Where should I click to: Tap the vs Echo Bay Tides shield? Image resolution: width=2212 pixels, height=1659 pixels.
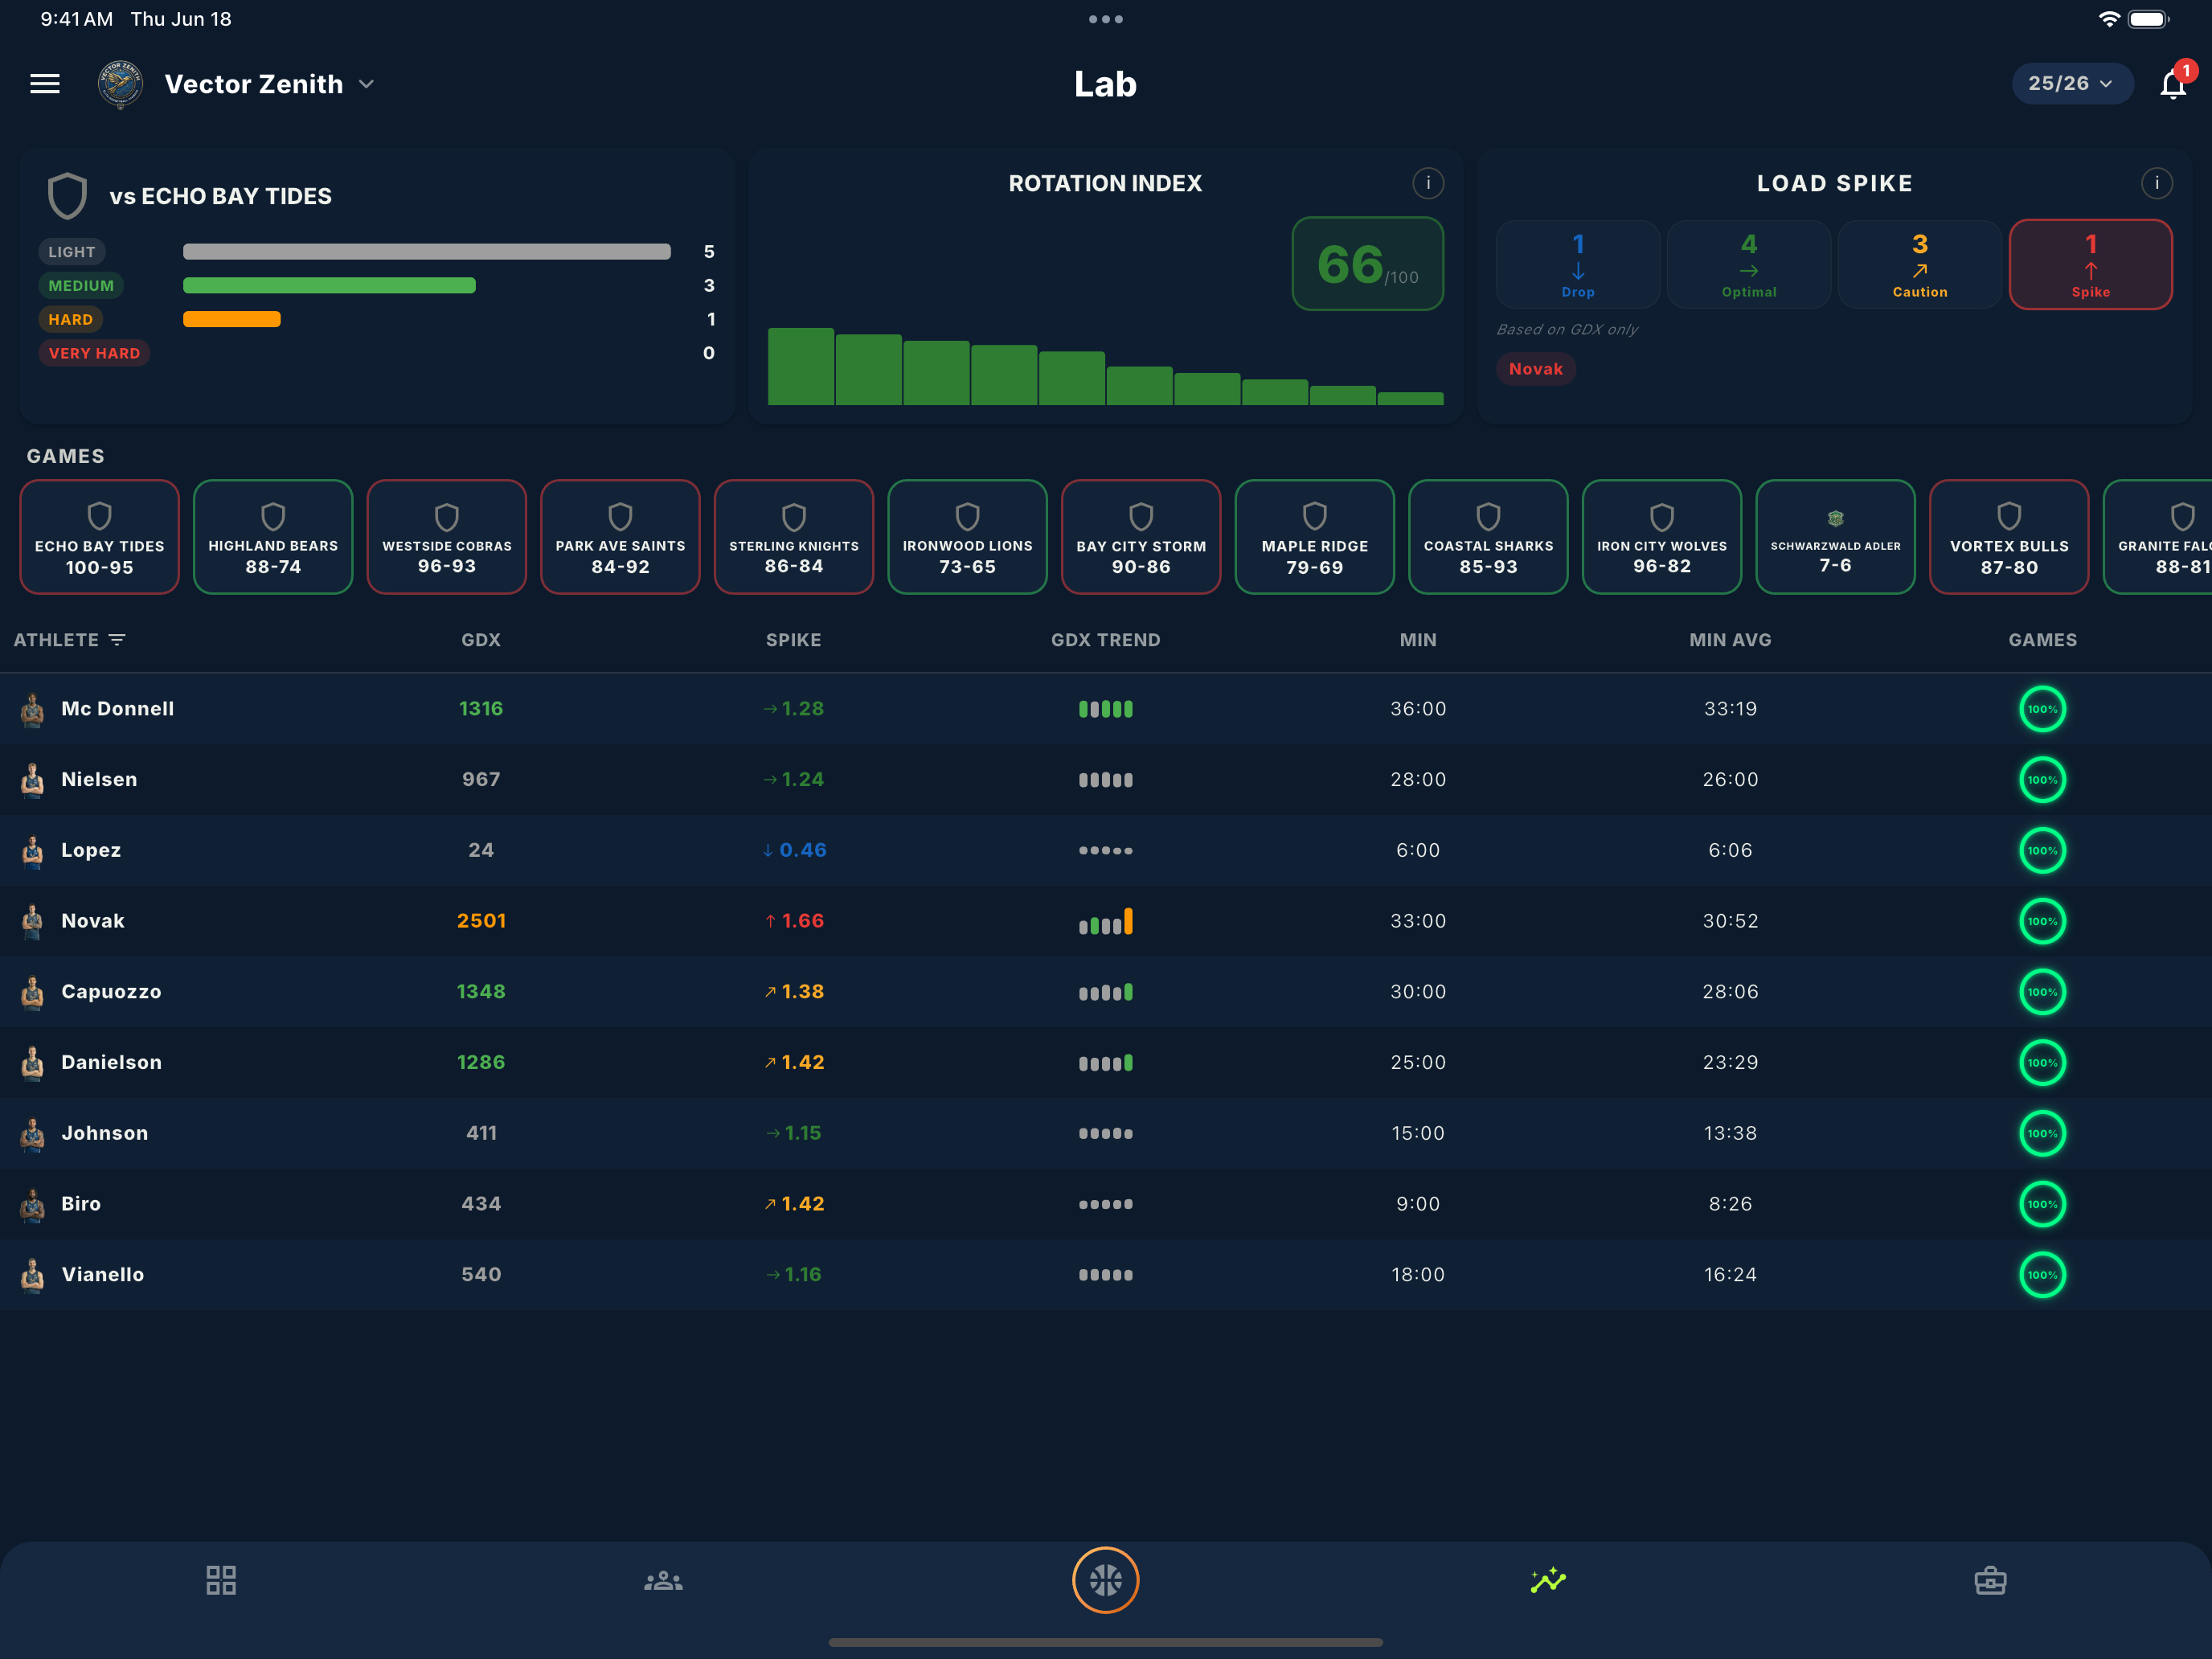(x=68, y=196)
